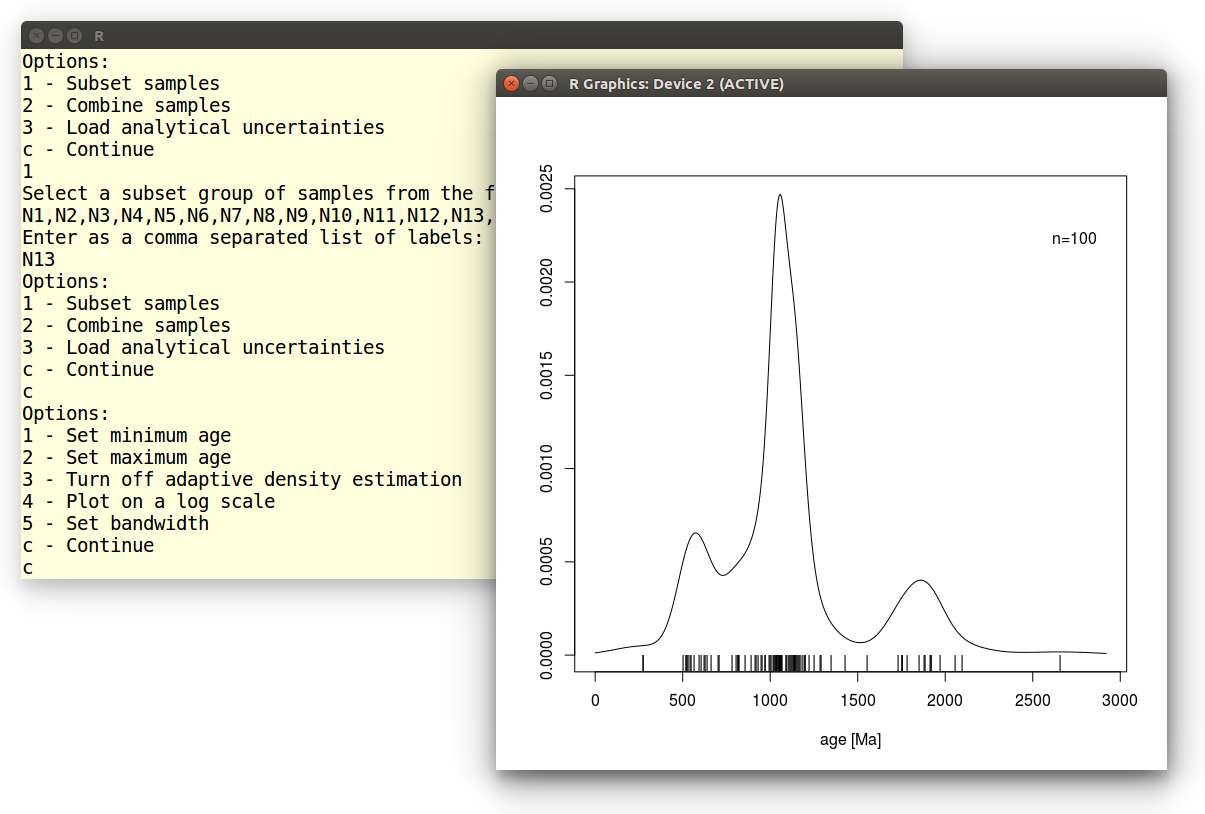Screen dimensions: 1205x814
Task: Minimize the R Graphics window
Action: pos(530,84)
